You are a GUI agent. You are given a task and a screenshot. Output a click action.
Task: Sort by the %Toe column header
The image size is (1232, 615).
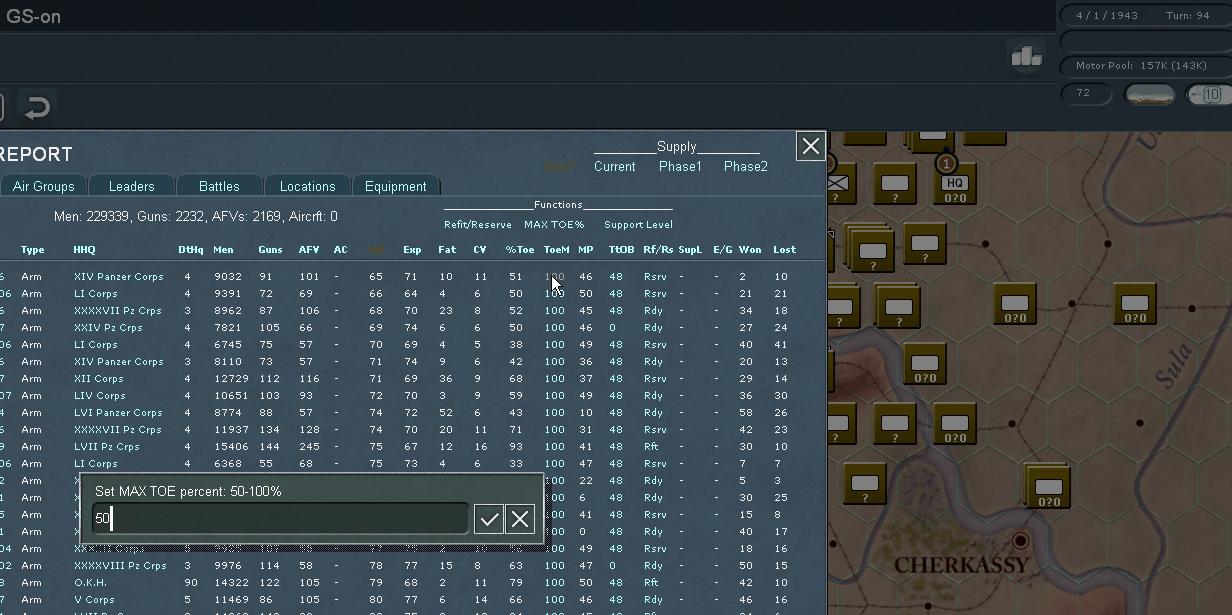point(520,250)
